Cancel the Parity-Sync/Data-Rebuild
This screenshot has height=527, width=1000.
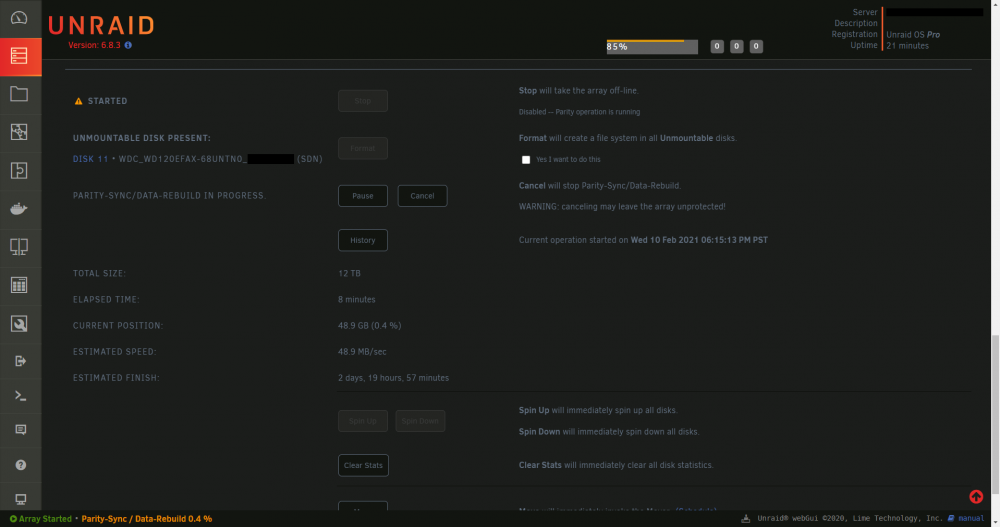(x=422, y=196)
